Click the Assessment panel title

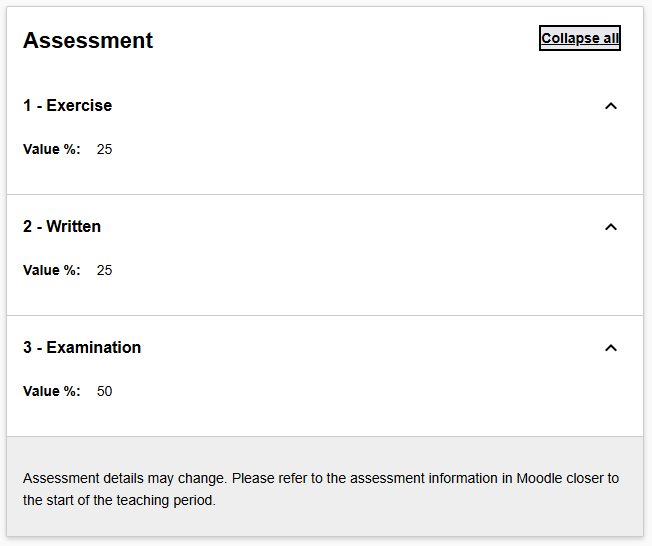[x=88, y=40]
